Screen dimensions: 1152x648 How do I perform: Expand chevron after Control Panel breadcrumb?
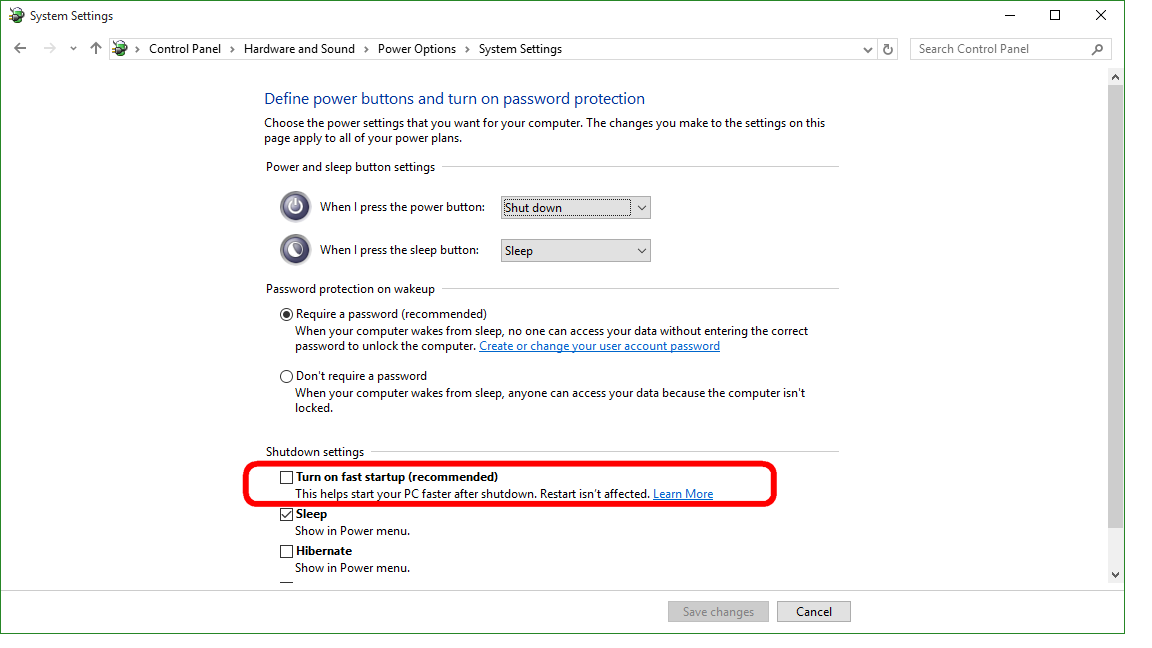click(232, 49)
